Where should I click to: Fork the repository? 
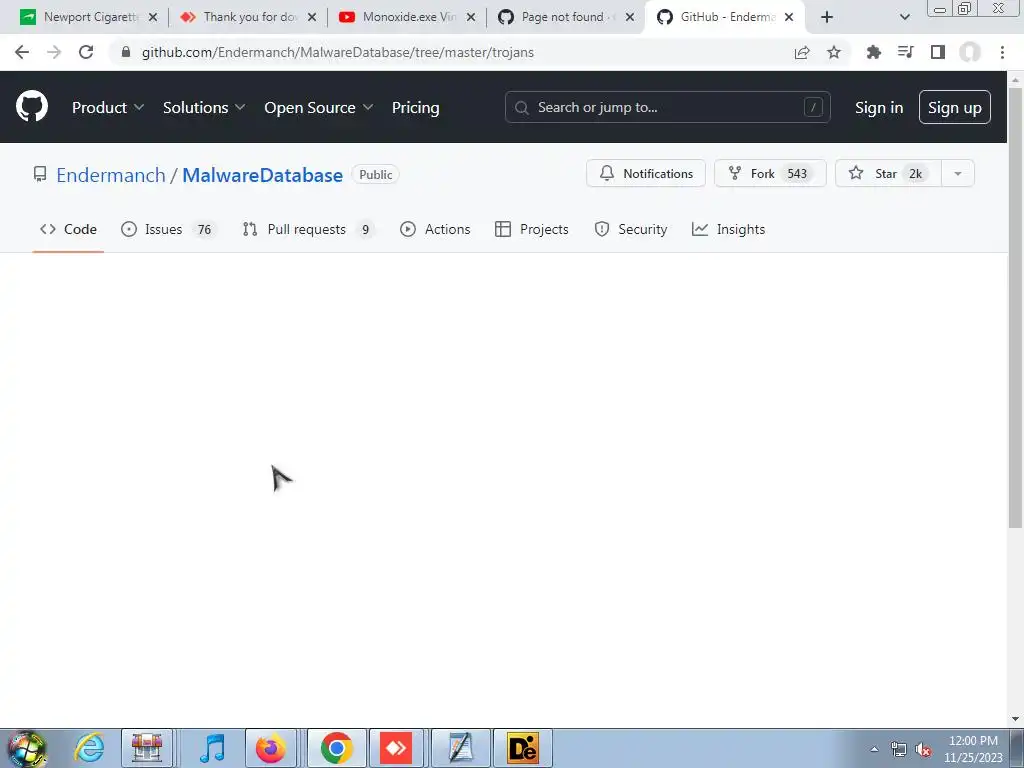tap(770, 173)
